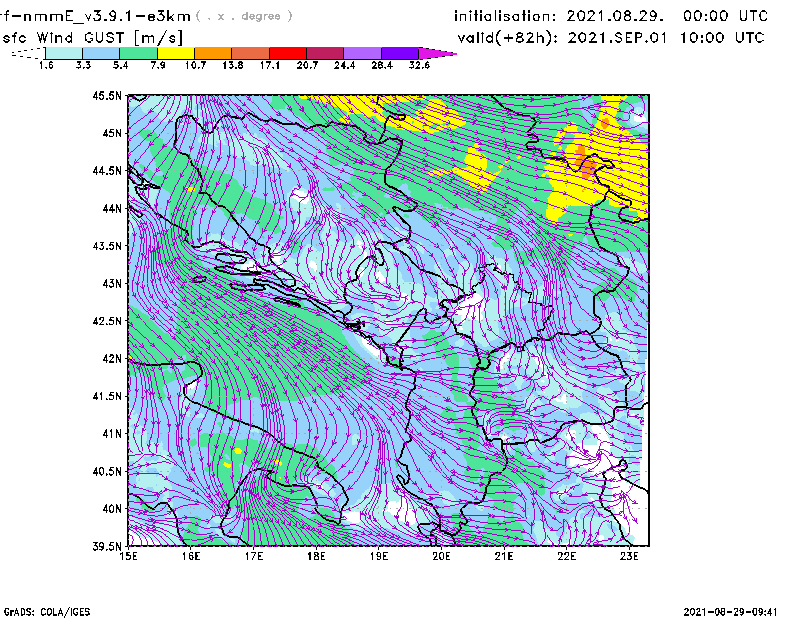Click the bright red legend swatch
This screenshot has width=800, height=618.
click(x=288, y=53)
